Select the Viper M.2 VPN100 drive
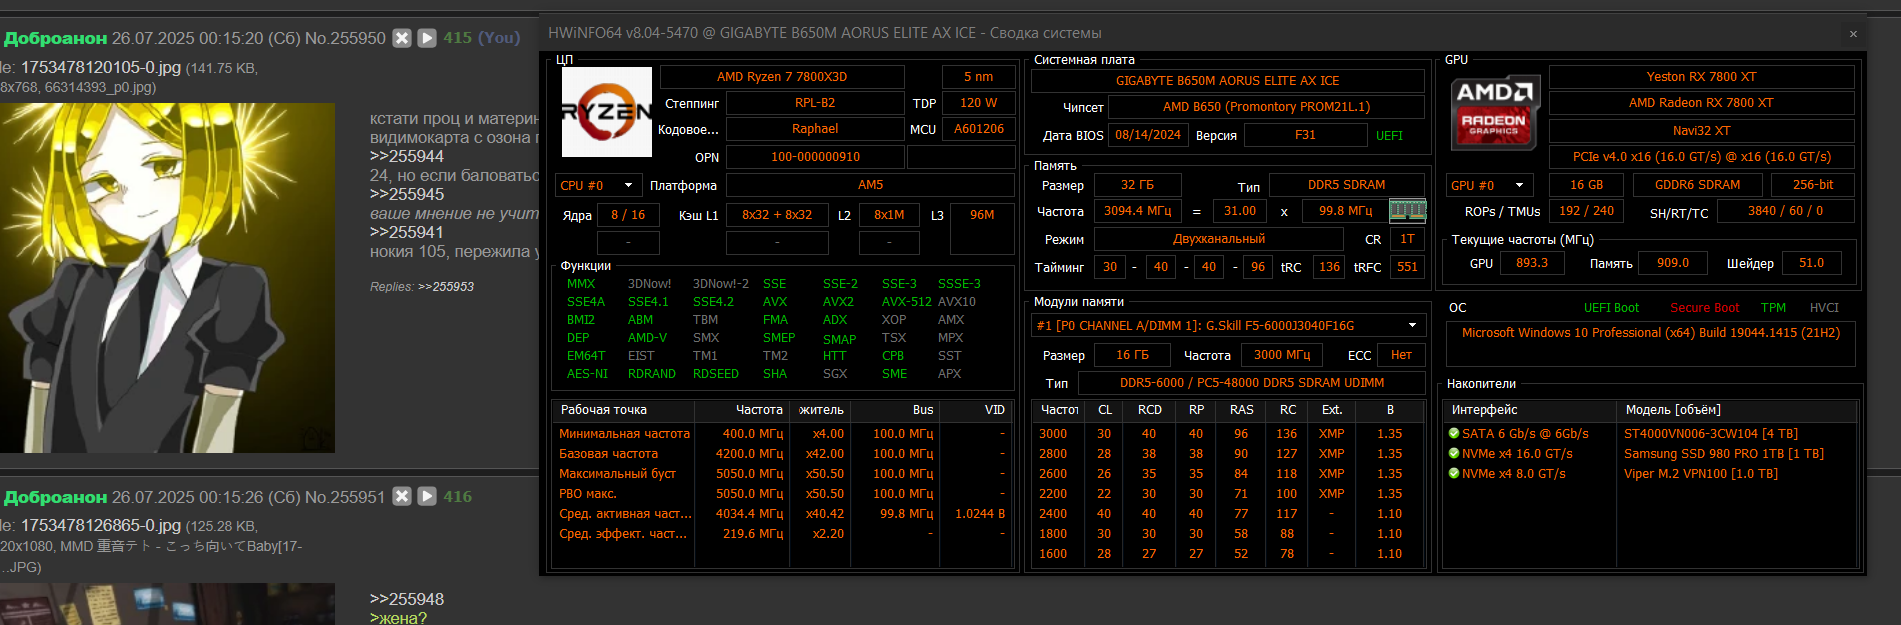Screen dimensions: 1901x625 tap(1650, 474)
